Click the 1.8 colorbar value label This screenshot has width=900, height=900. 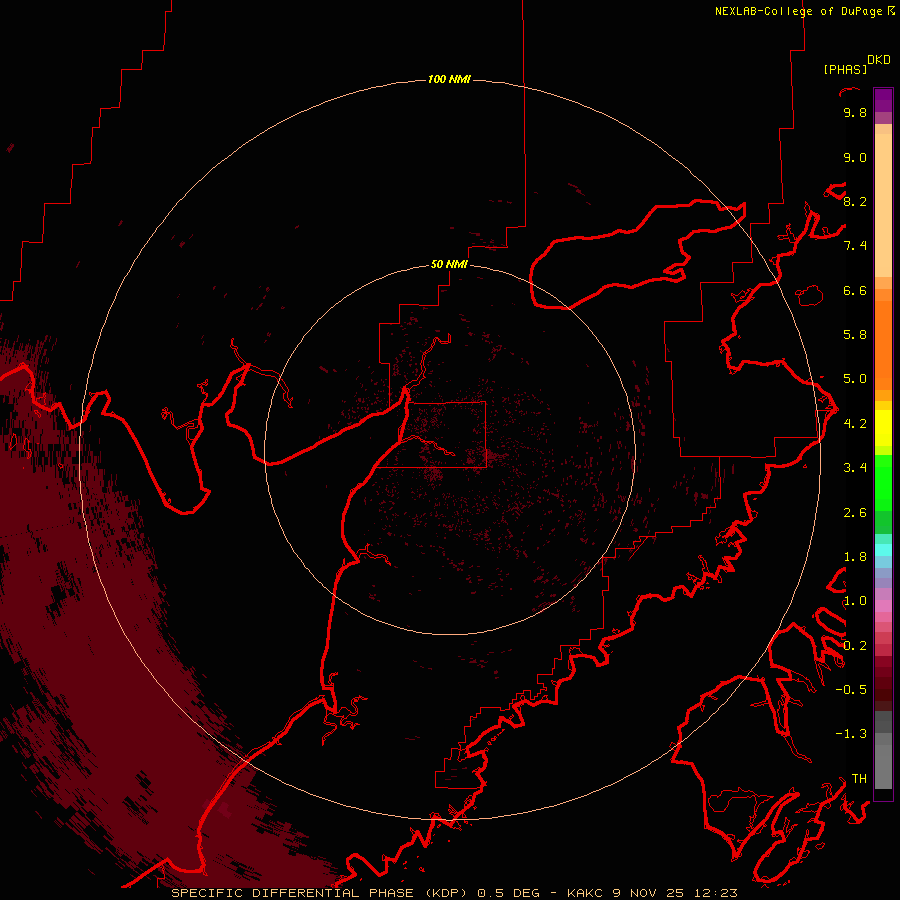[855, 557]
